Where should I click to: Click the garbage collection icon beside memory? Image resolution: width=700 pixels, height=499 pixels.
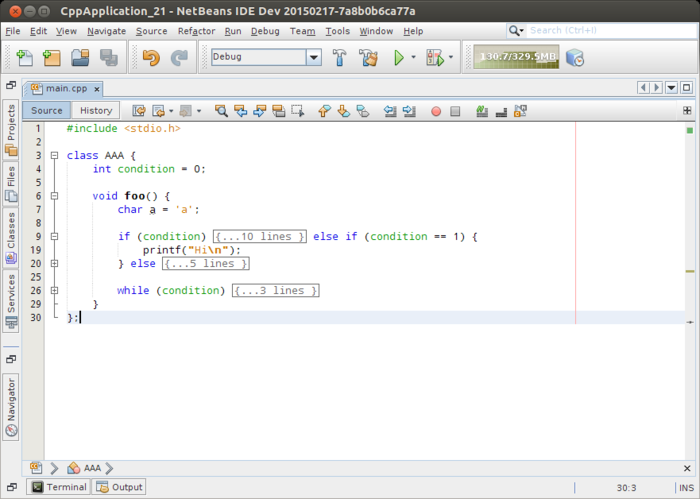[x=575, y=58]
